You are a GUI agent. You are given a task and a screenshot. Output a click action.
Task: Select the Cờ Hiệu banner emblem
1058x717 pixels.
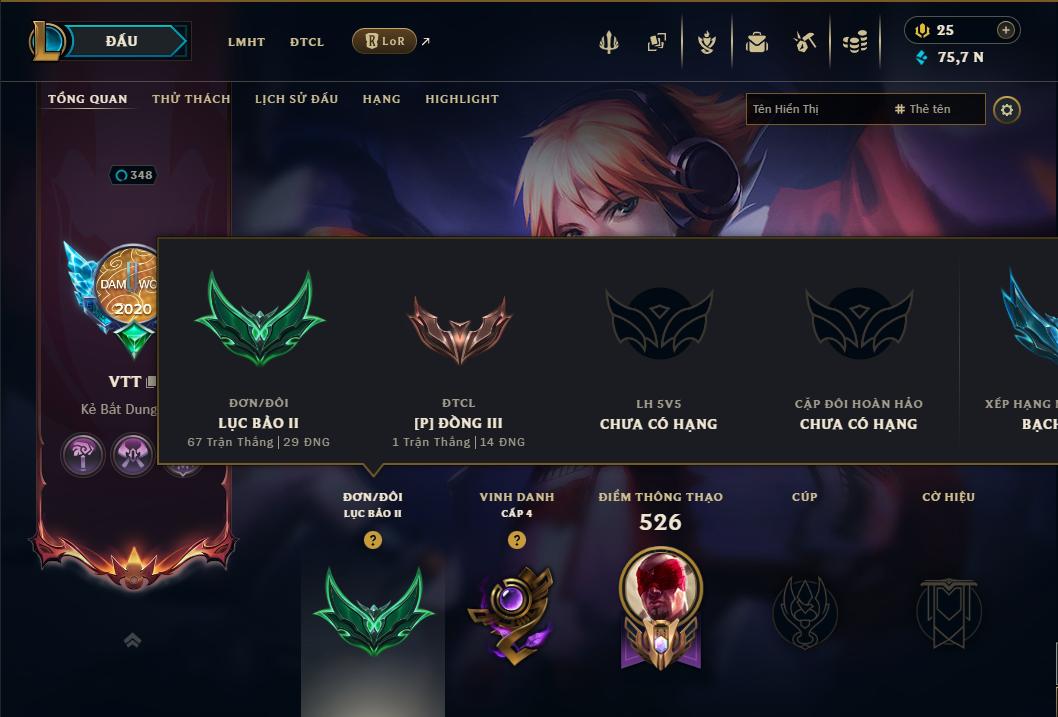(x=948, y=612)
